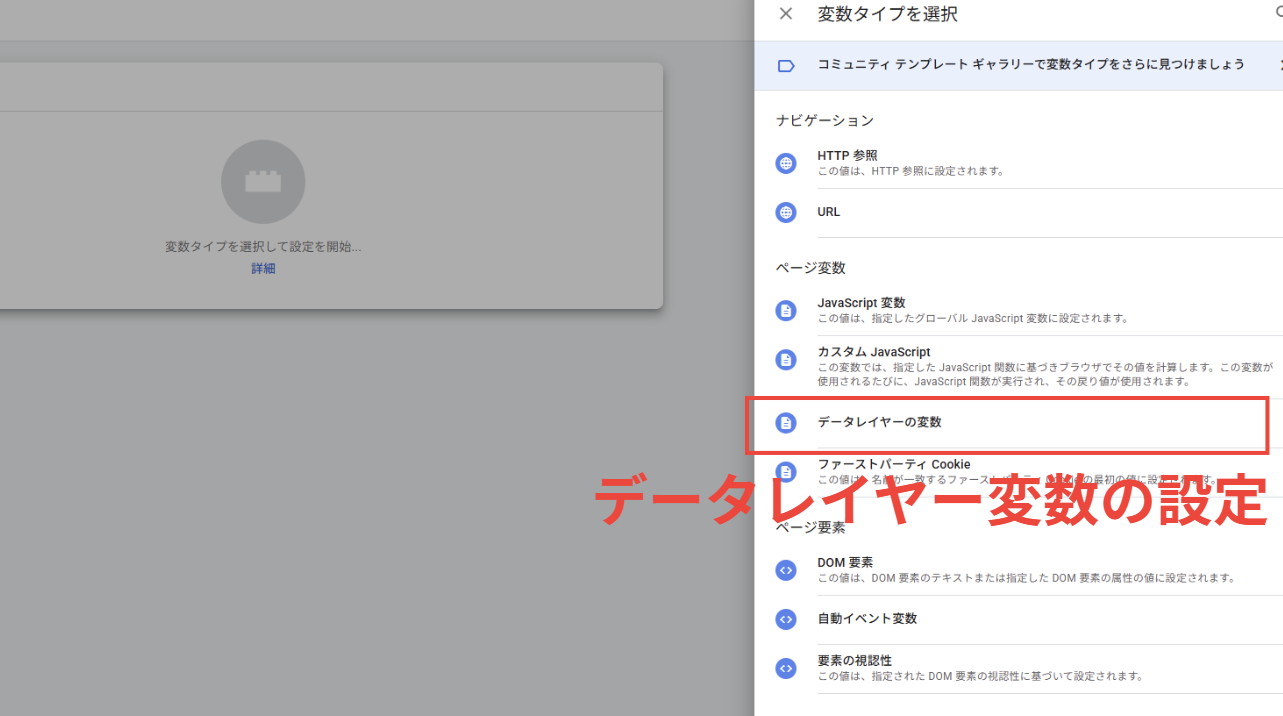Click the 要素の視認性 description text
This screenshot has width=1283, height=716.
pos(980,676)
